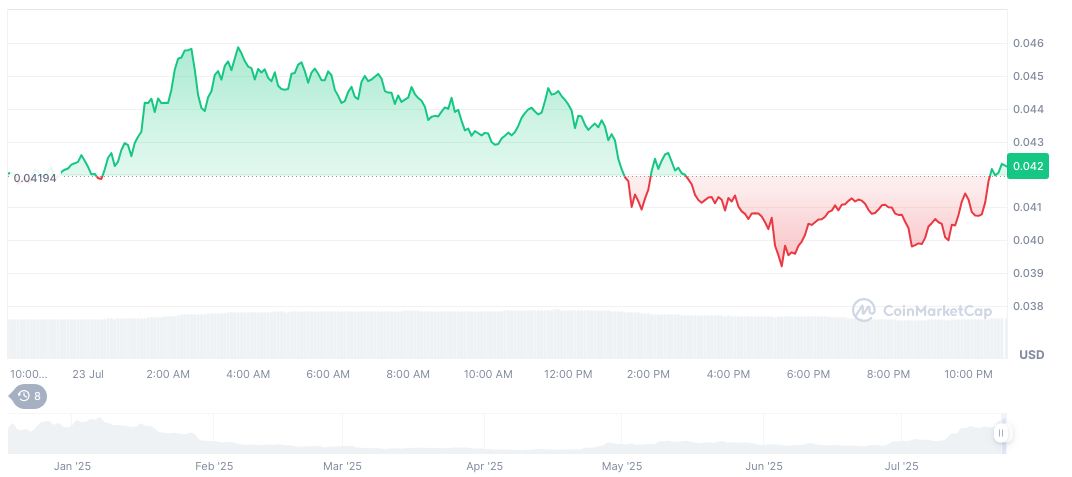Click the clock history badge showing 8

pos(29,396)
